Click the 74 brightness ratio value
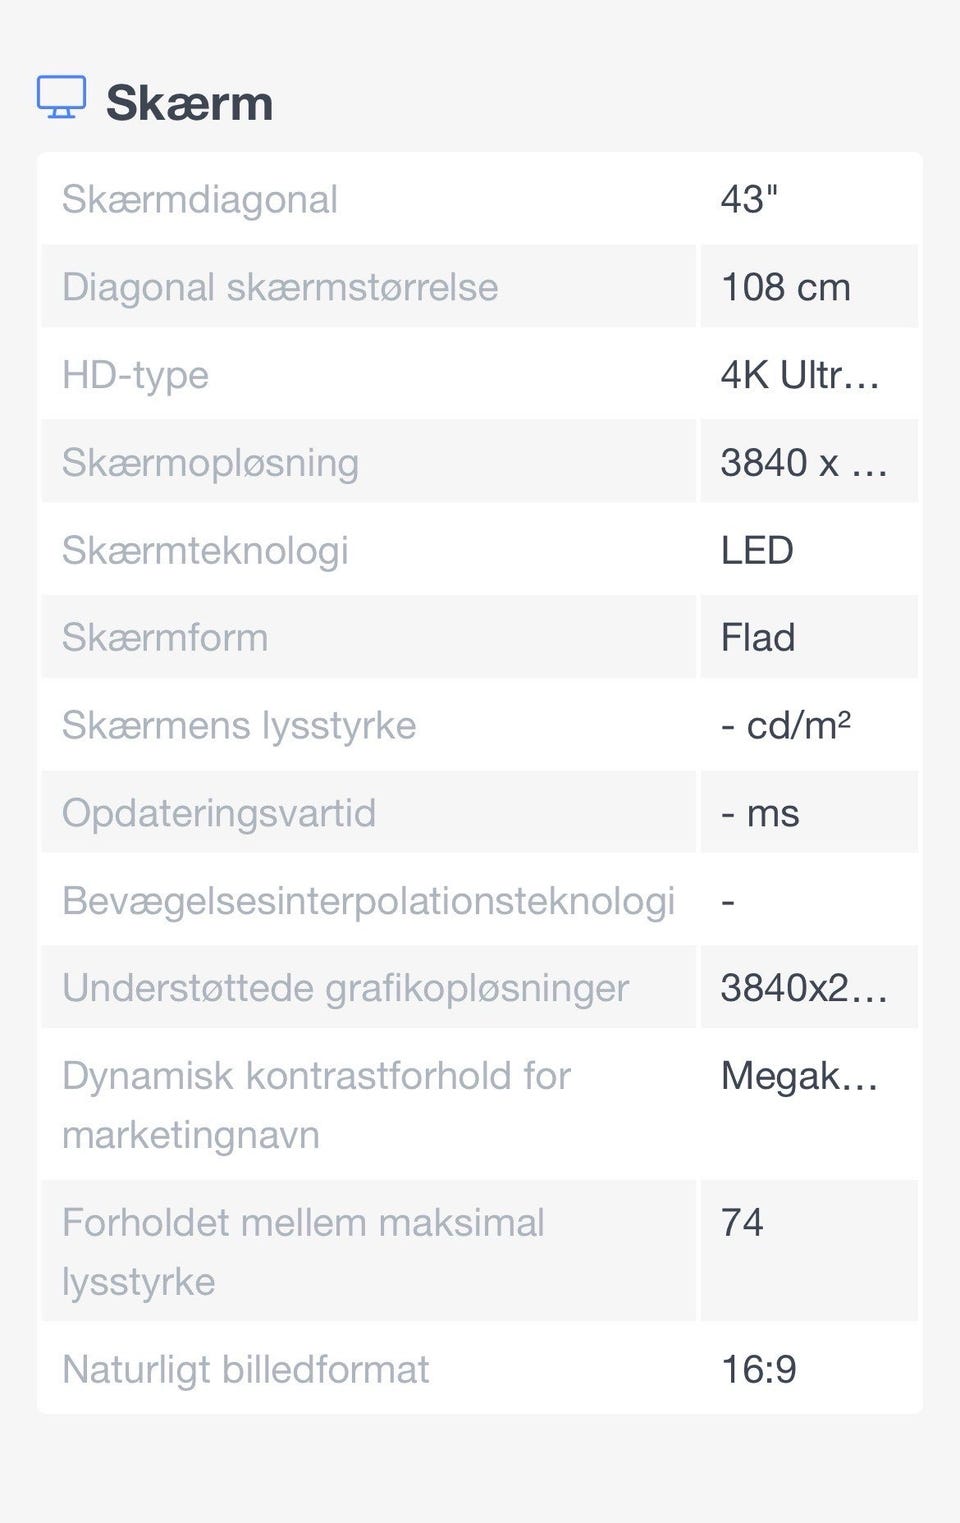This screenshot has width=960, height=1523. 742,1222
